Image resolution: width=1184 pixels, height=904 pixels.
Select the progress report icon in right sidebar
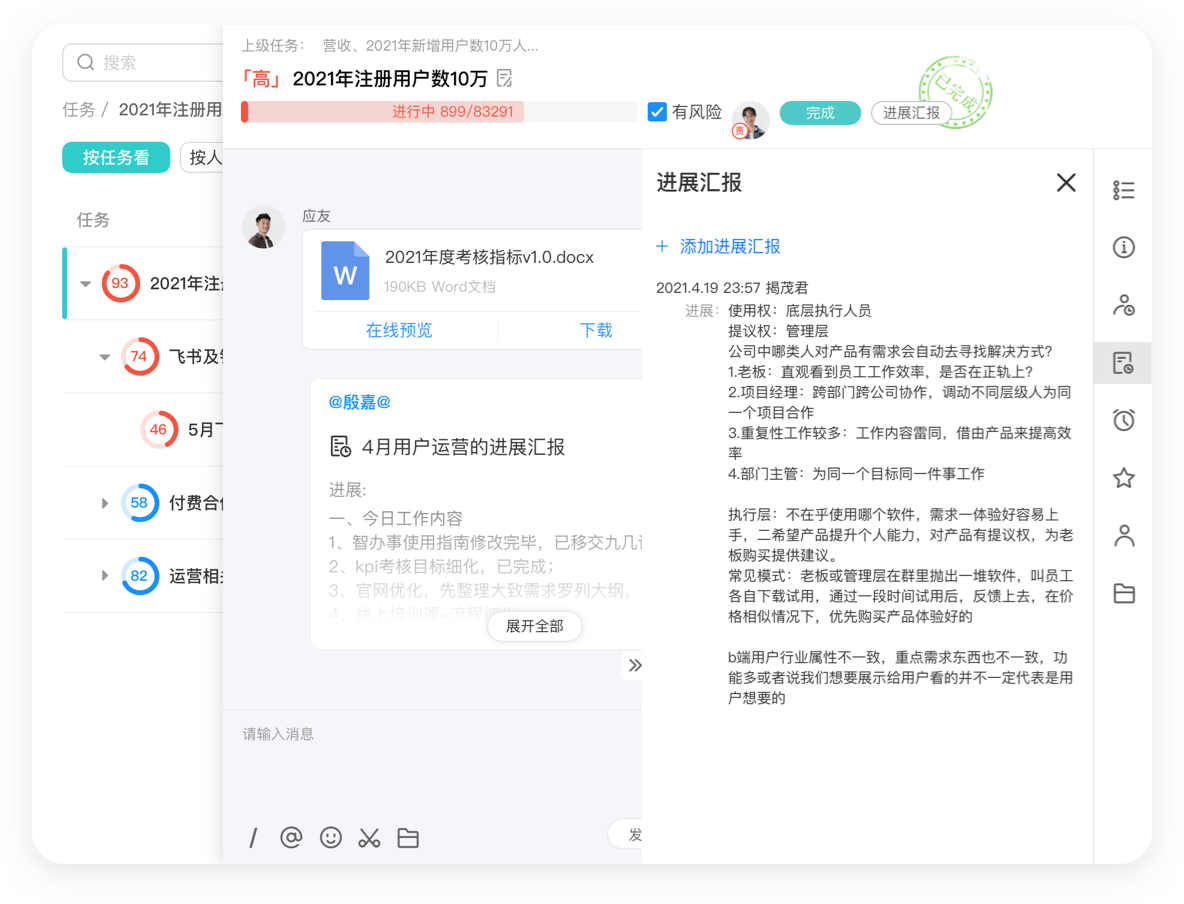point(1124,363)
